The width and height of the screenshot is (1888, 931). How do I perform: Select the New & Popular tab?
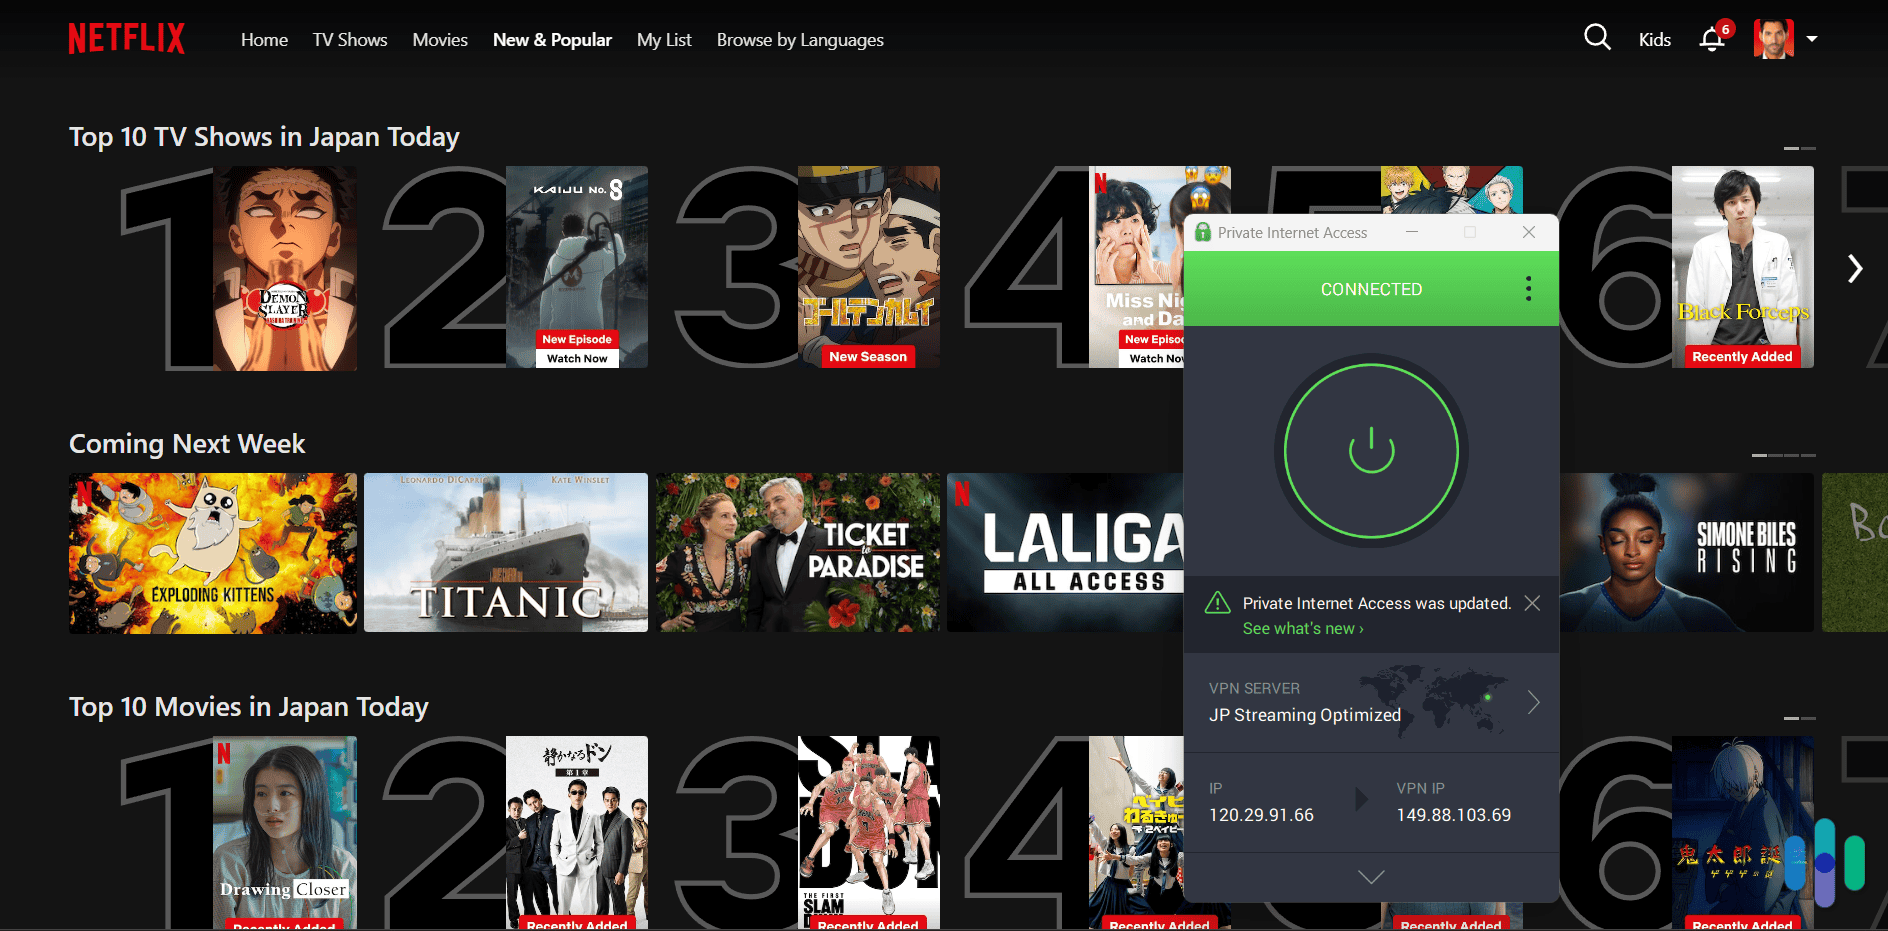552,40
